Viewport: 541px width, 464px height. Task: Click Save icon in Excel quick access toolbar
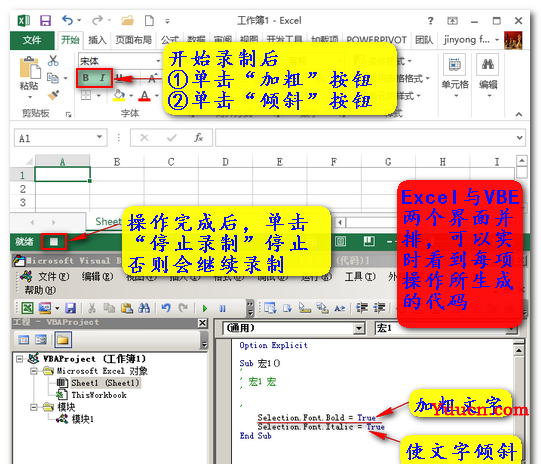45,21
